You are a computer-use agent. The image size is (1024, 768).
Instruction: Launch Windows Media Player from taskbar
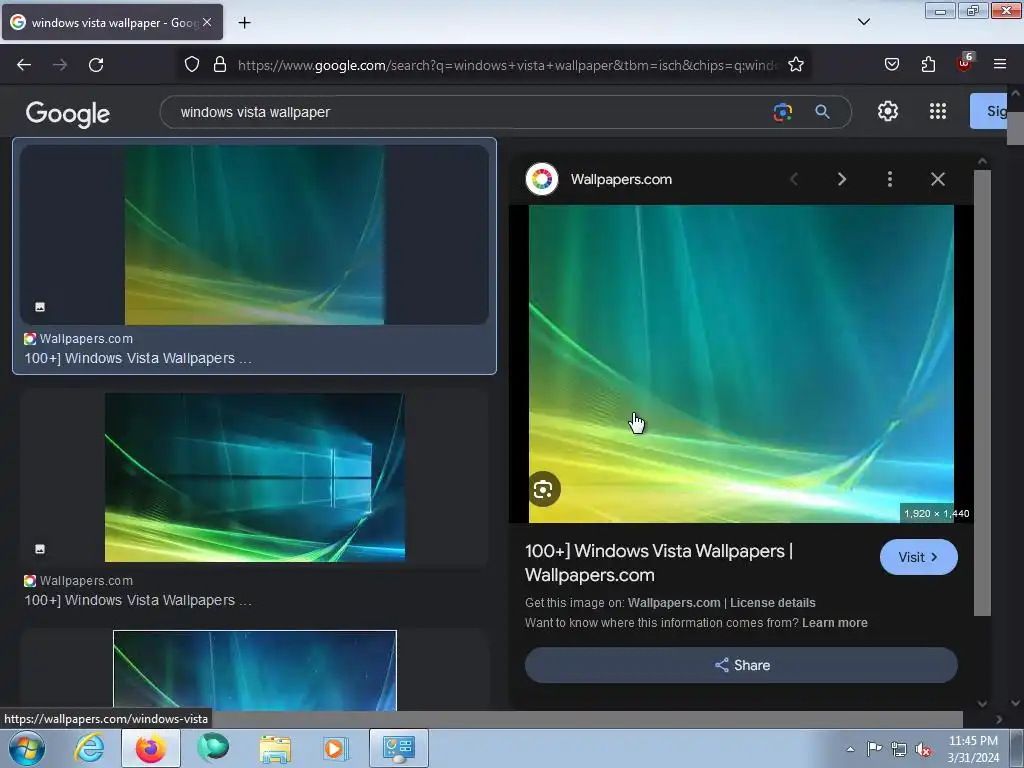(x=336, y=748)
